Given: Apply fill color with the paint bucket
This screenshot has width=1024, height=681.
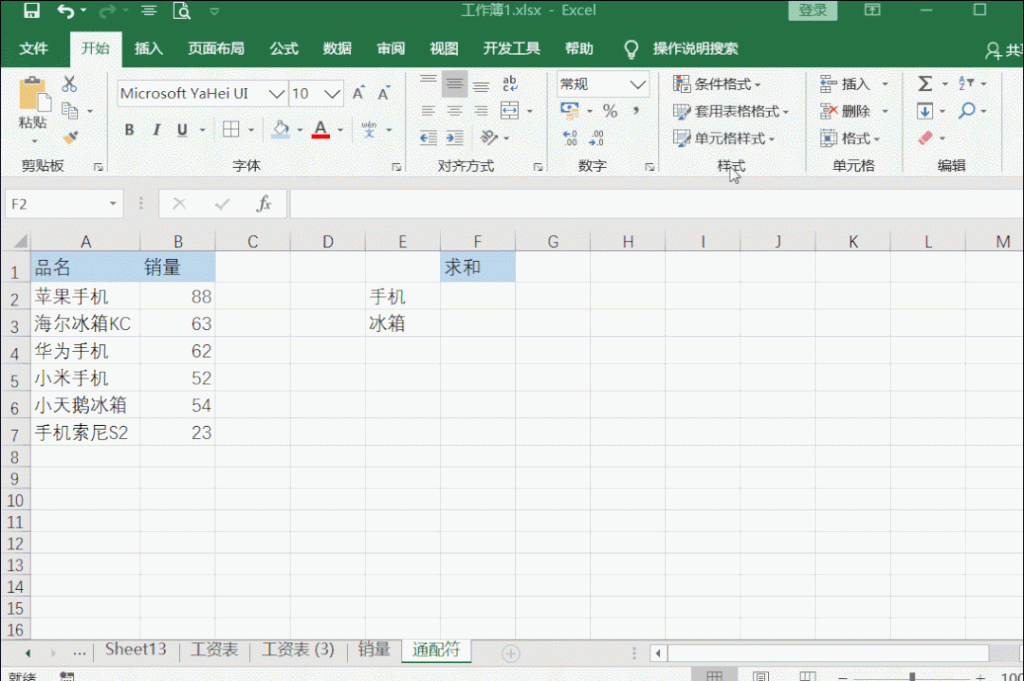Looking at the screenshot, I should pyautogui.click(x=281, y=129).
